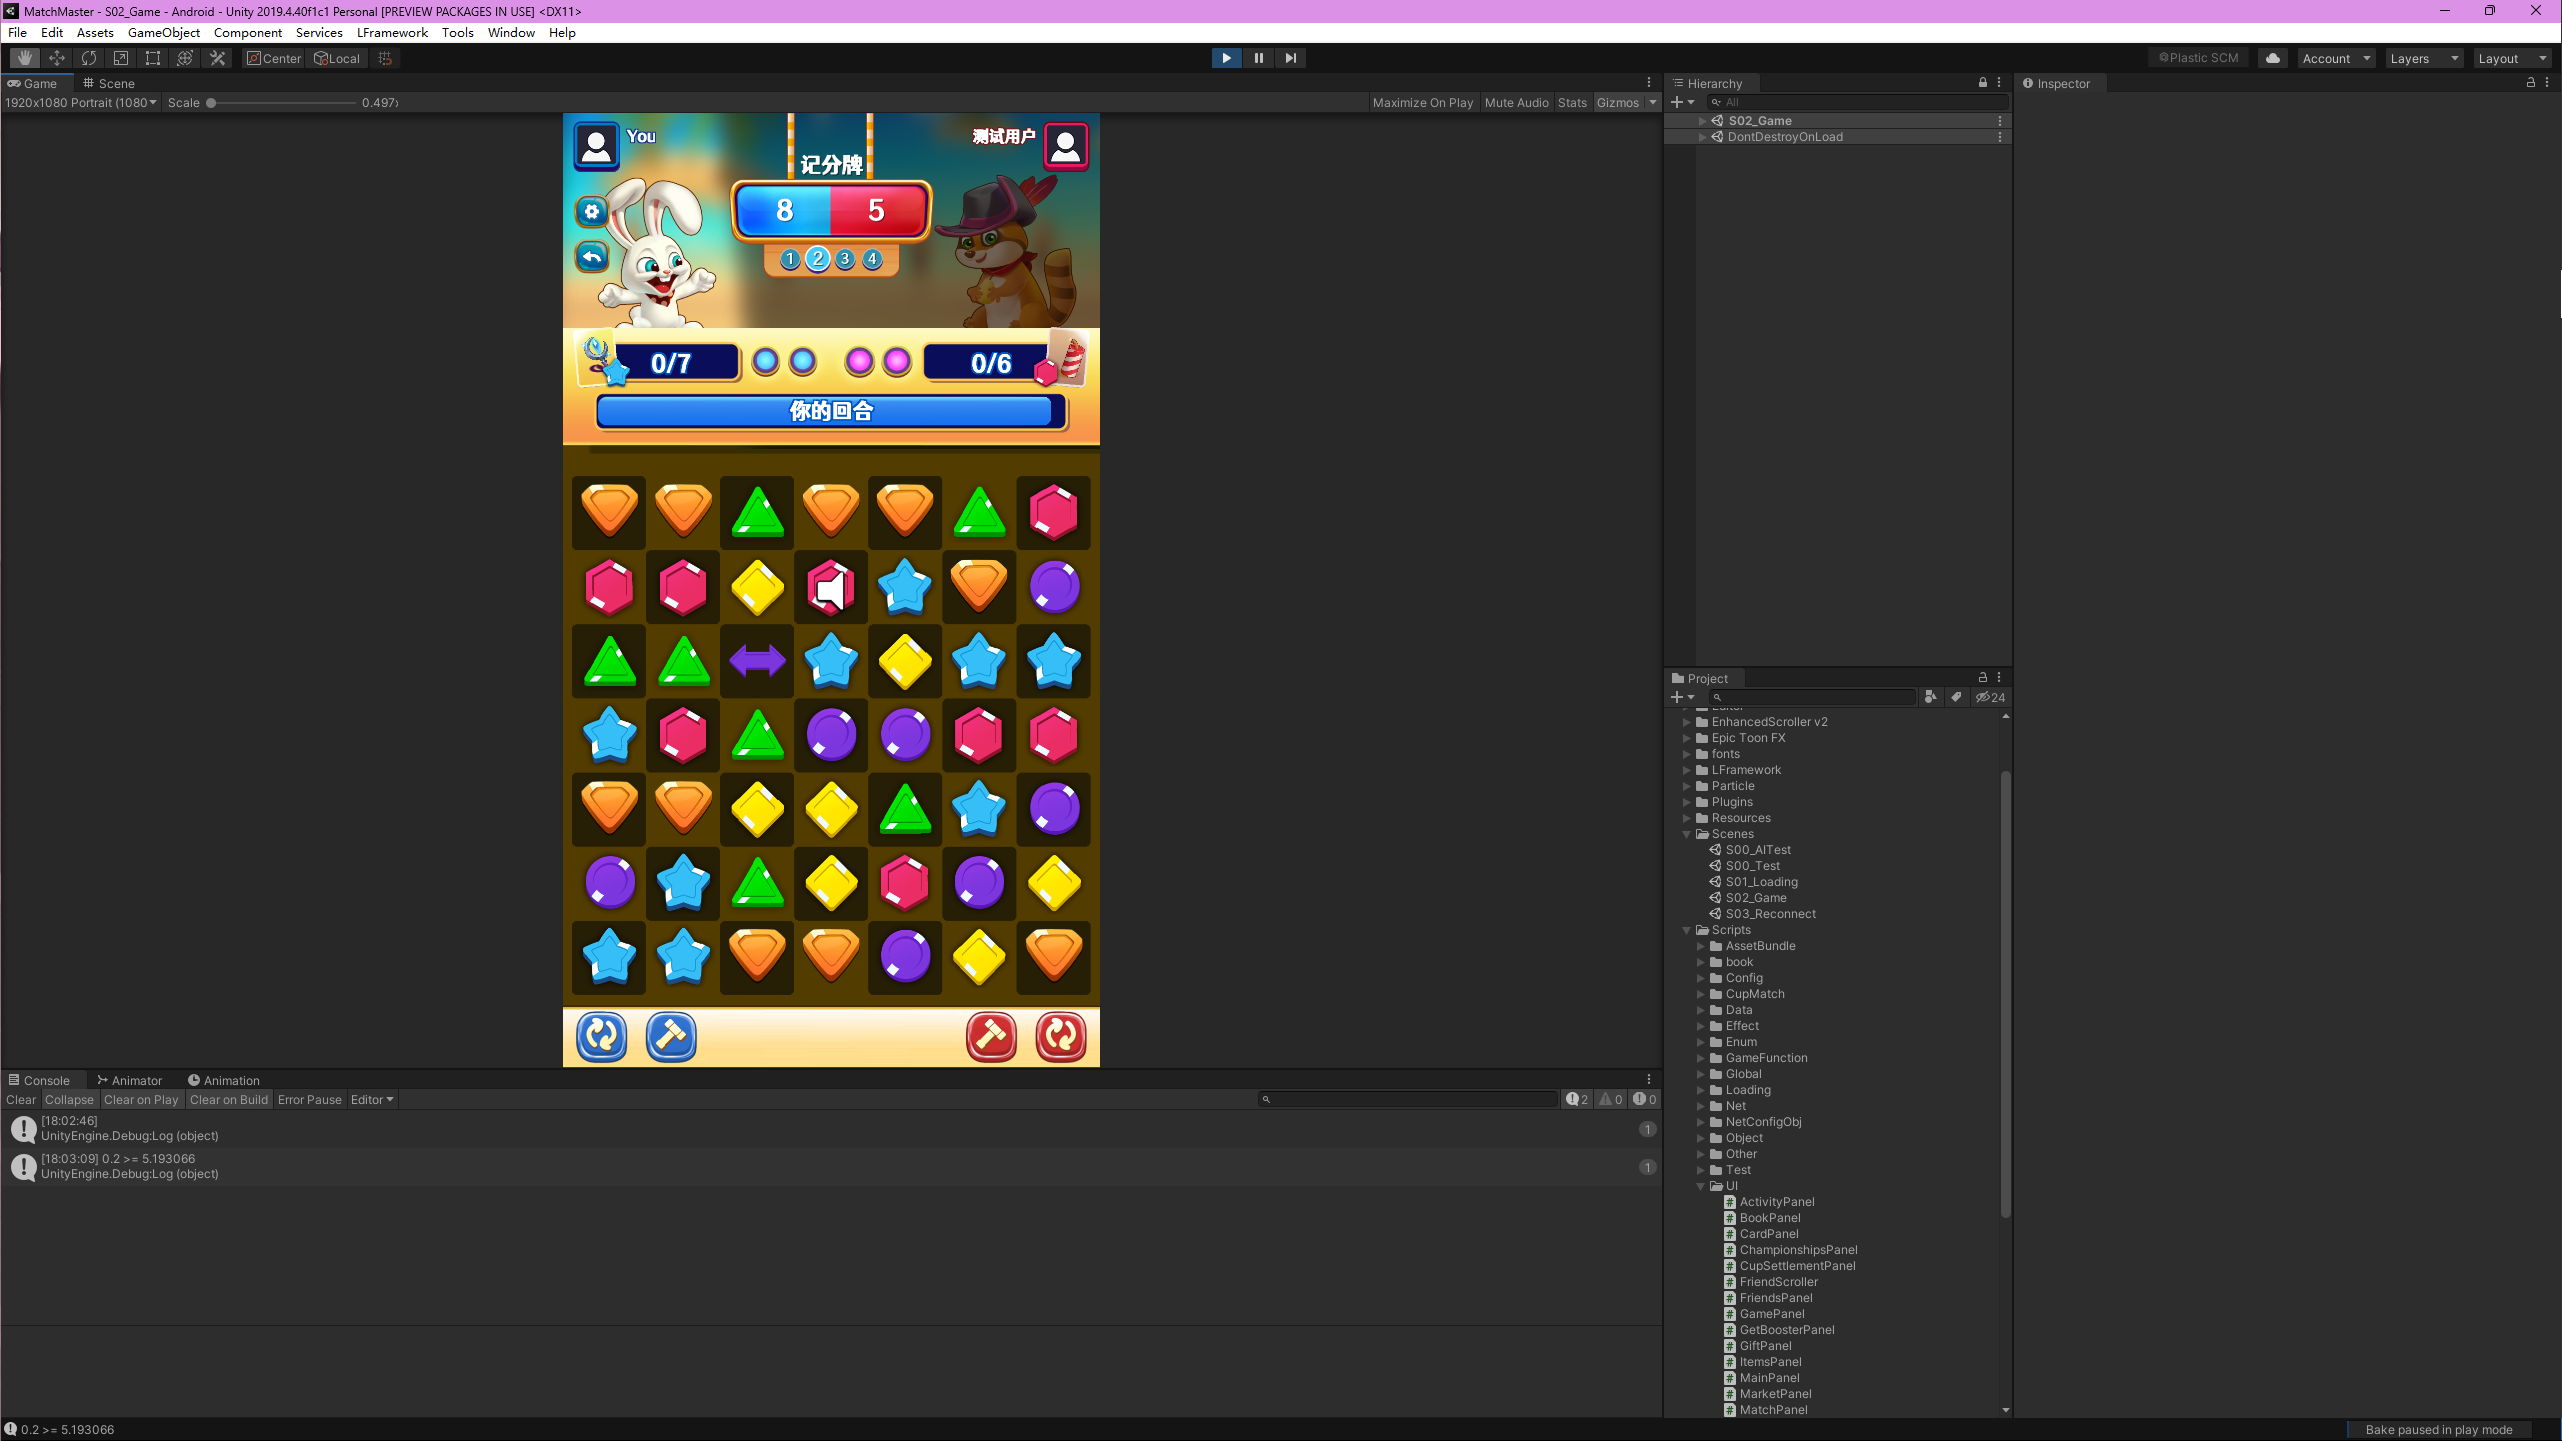The height and width of the screenshot is (1441, 2562).
Task: Expand DontDestroyOnLoad in Hierarchy
Action: [x=1702, y=137]
